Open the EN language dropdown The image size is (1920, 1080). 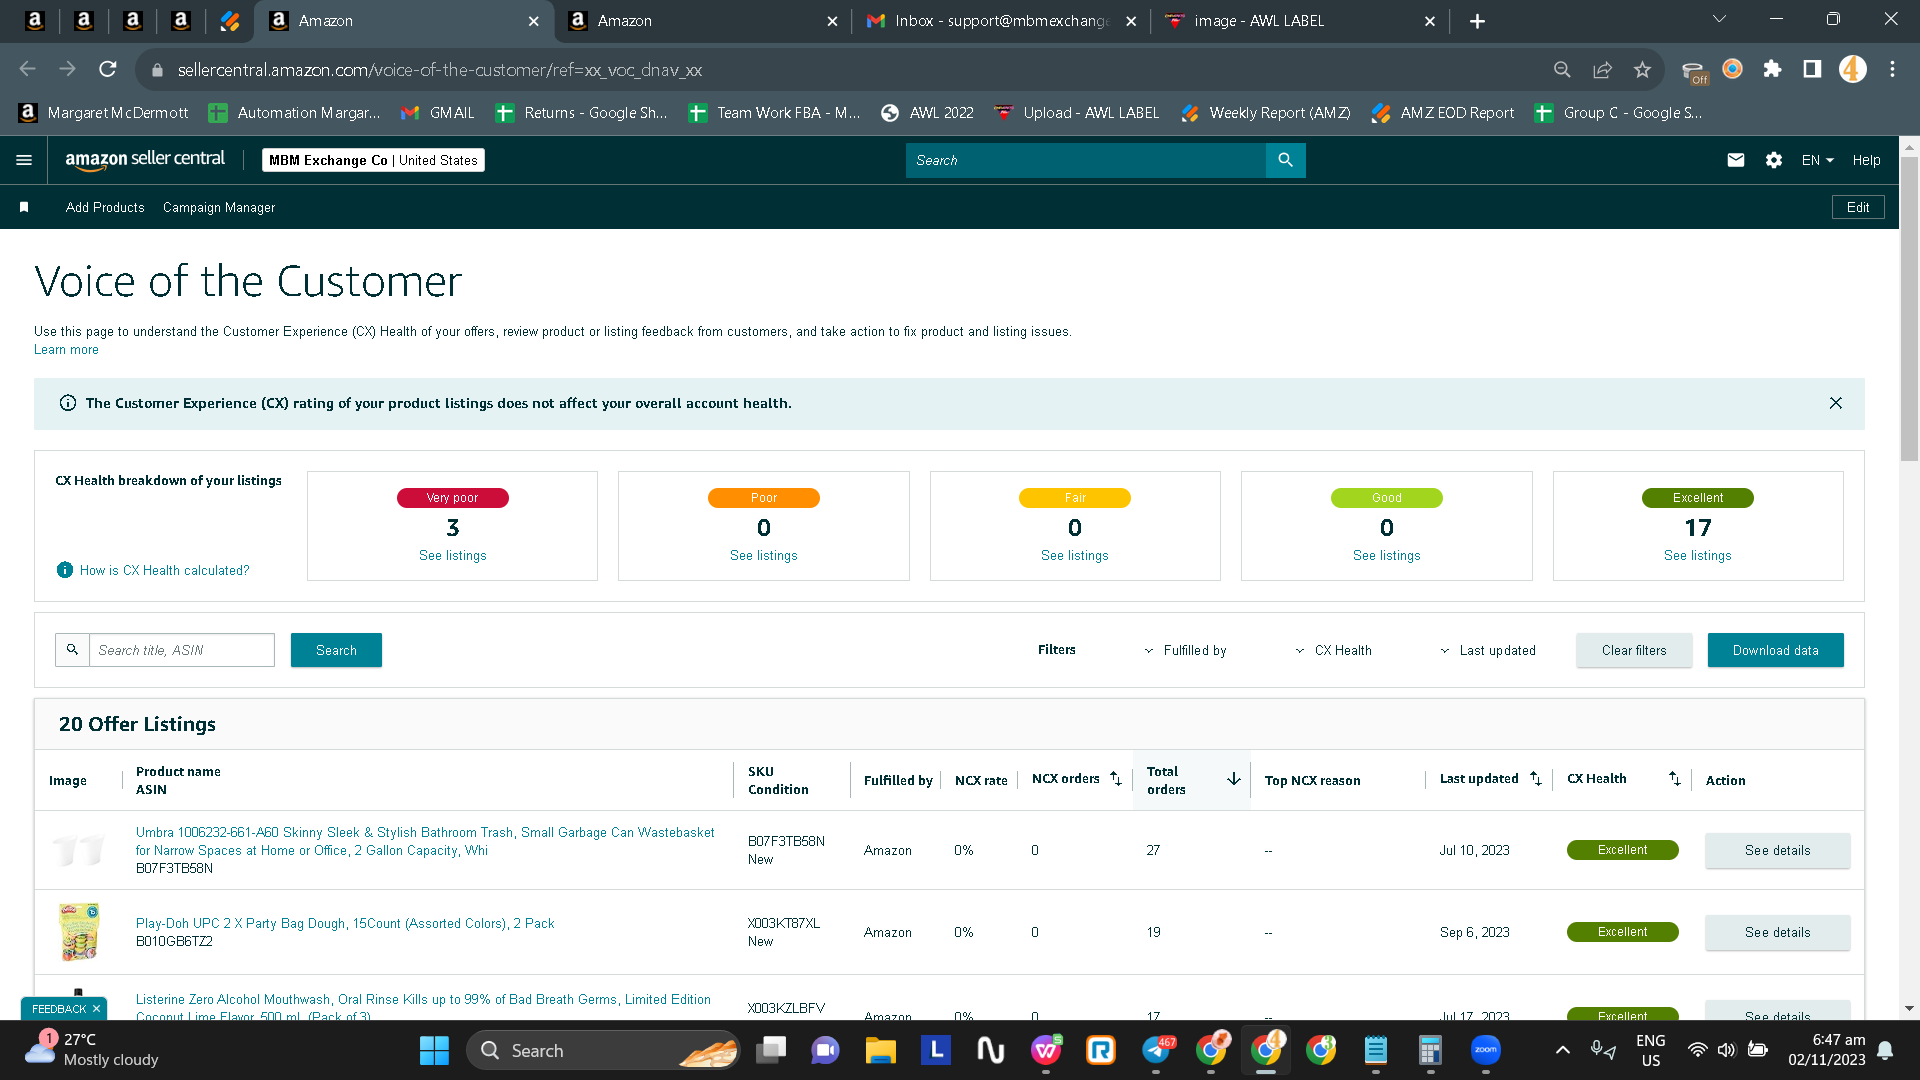pos(1817,160)
